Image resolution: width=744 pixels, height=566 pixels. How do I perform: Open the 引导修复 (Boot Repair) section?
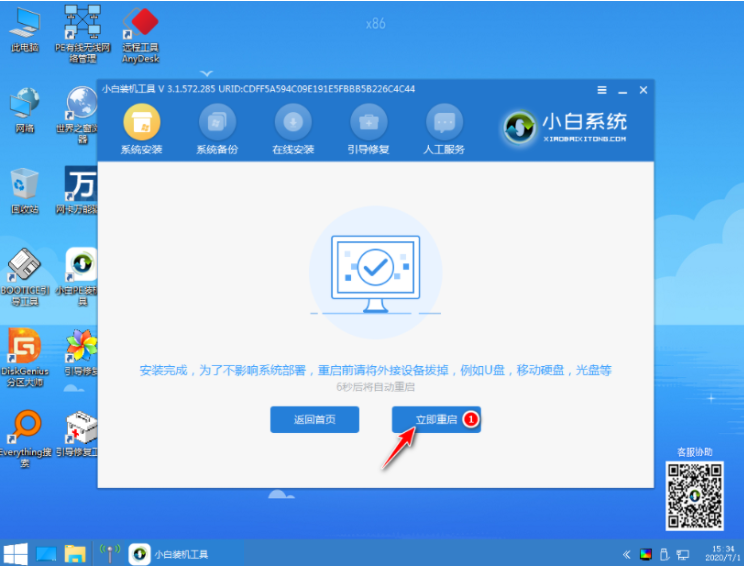tap(369, 124)
